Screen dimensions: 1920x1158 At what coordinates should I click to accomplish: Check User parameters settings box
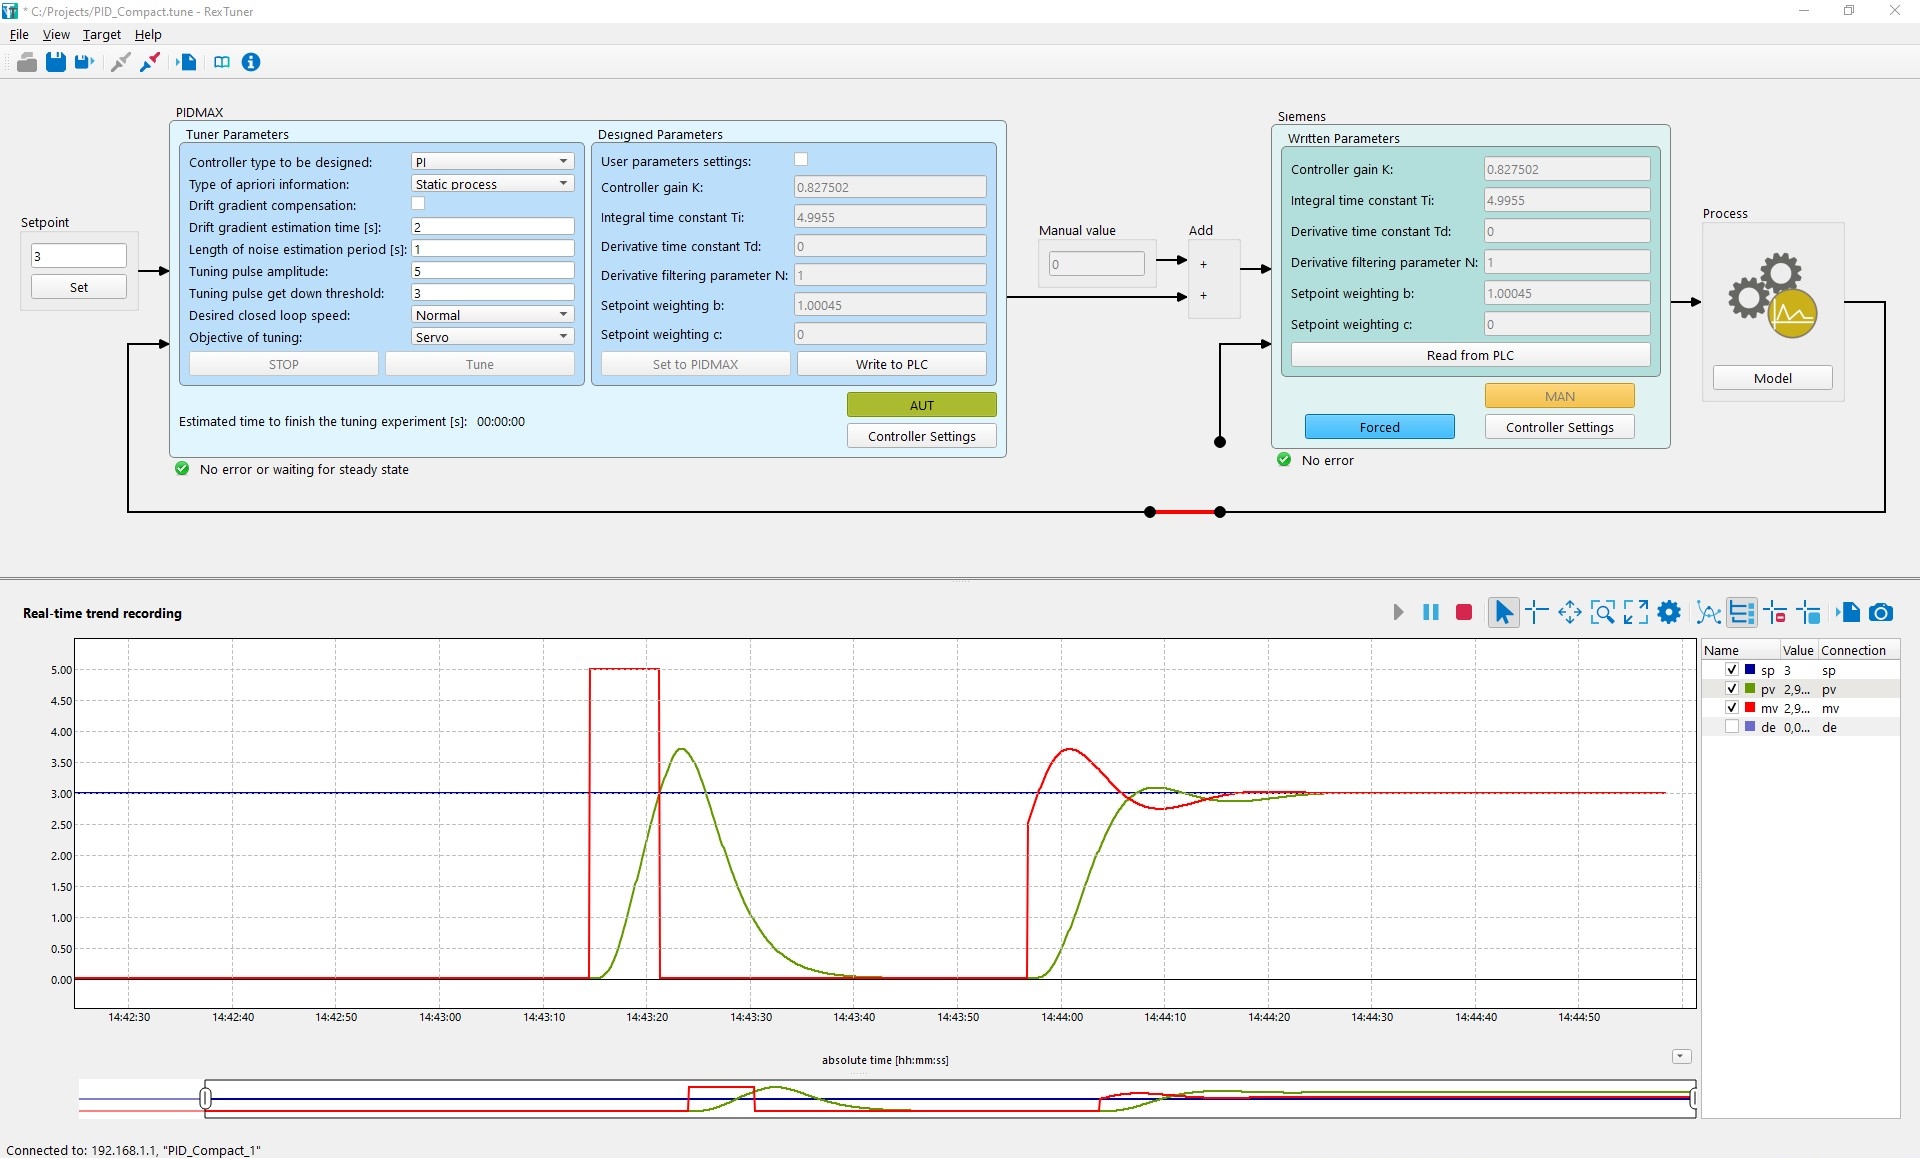click(x=801, y=159)
